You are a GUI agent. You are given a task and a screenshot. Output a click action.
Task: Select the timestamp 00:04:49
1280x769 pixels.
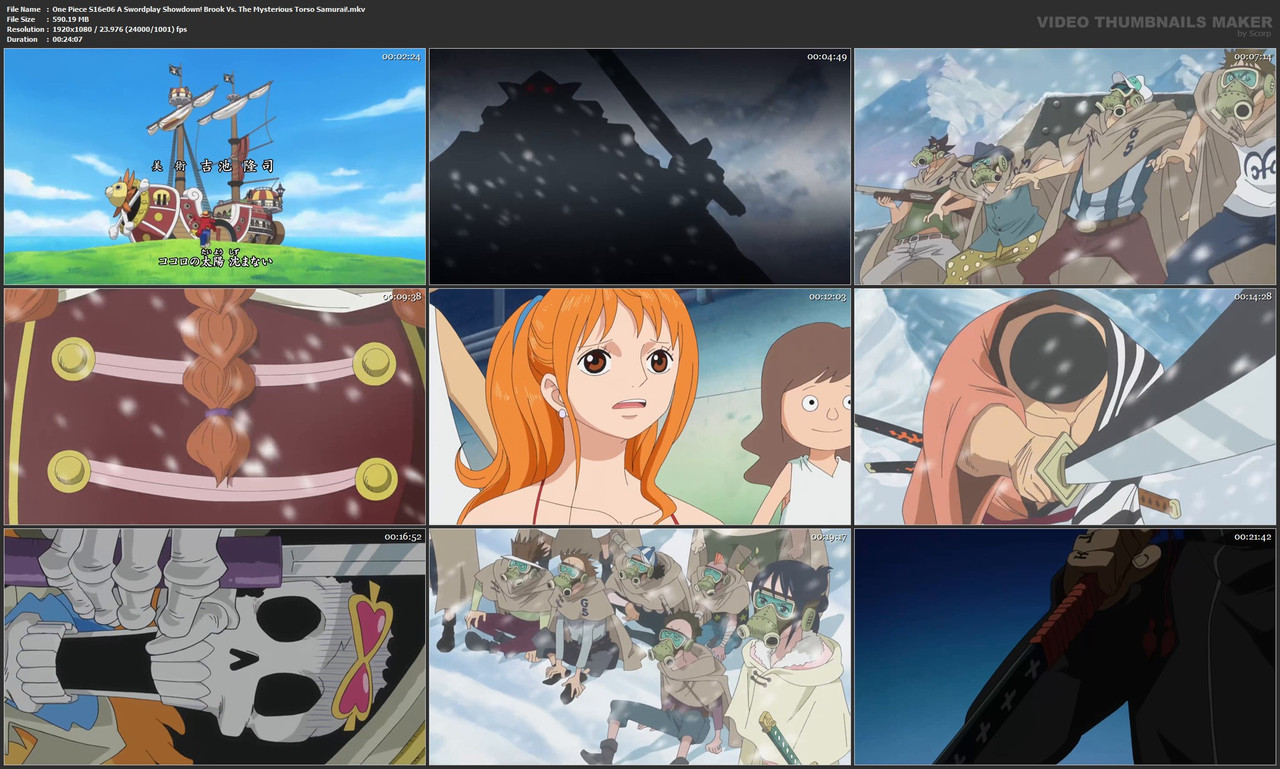coord(827,58)
